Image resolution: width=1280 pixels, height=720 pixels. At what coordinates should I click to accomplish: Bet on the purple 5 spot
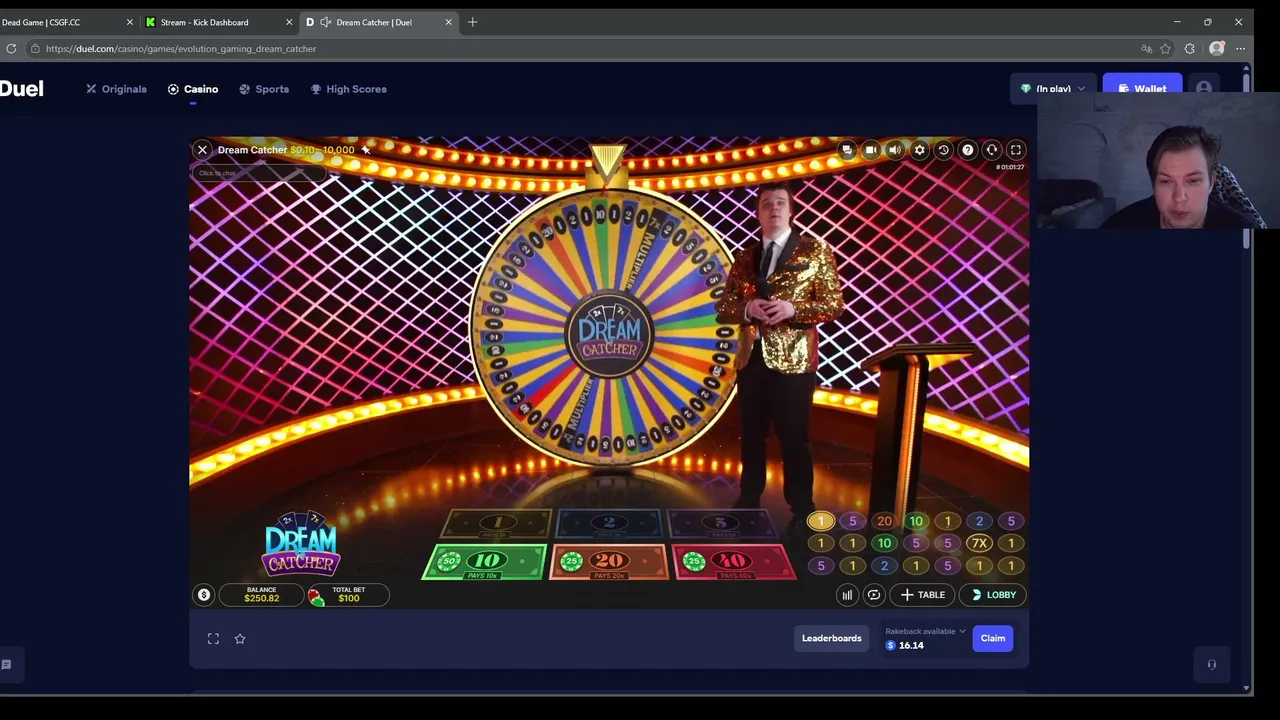tap(720, 523)
